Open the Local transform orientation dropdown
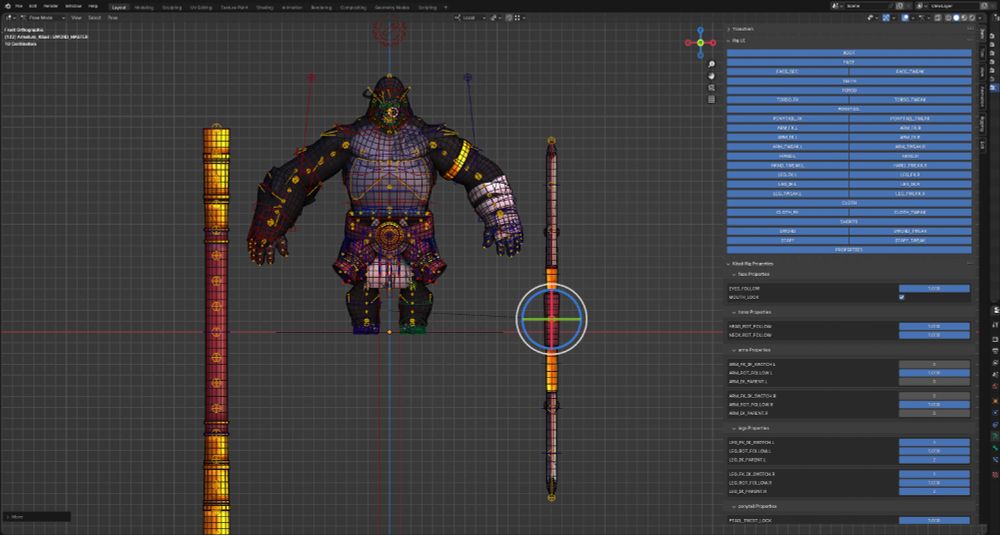Viewport: 1000px width, 535px height. [472, 17]
